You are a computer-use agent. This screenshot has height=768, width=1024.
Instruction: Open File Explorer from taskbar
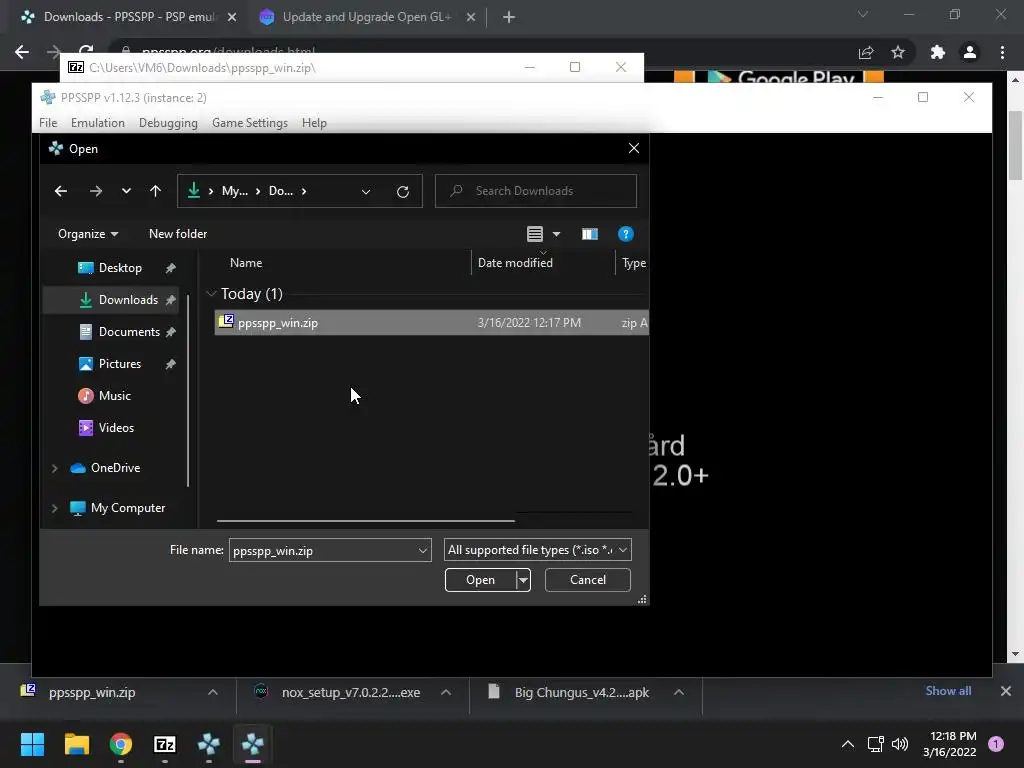click(x=76, y=744)
